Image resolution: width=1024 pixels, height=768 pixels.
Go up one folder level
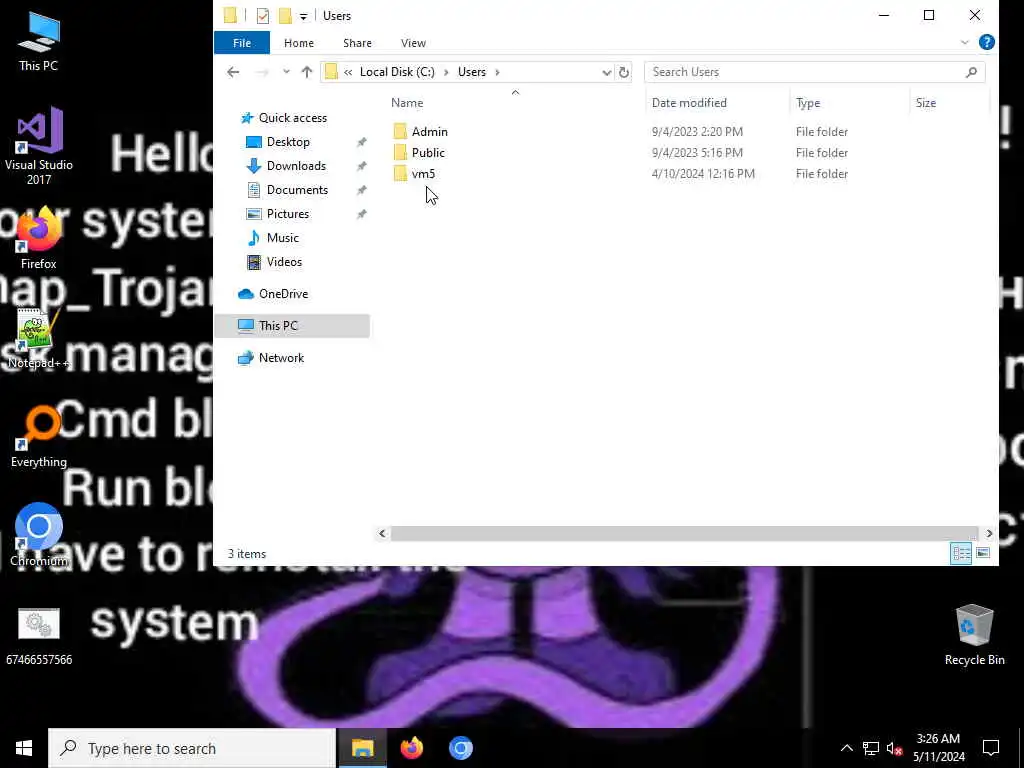pyautogui.click(x=306, y=72)
